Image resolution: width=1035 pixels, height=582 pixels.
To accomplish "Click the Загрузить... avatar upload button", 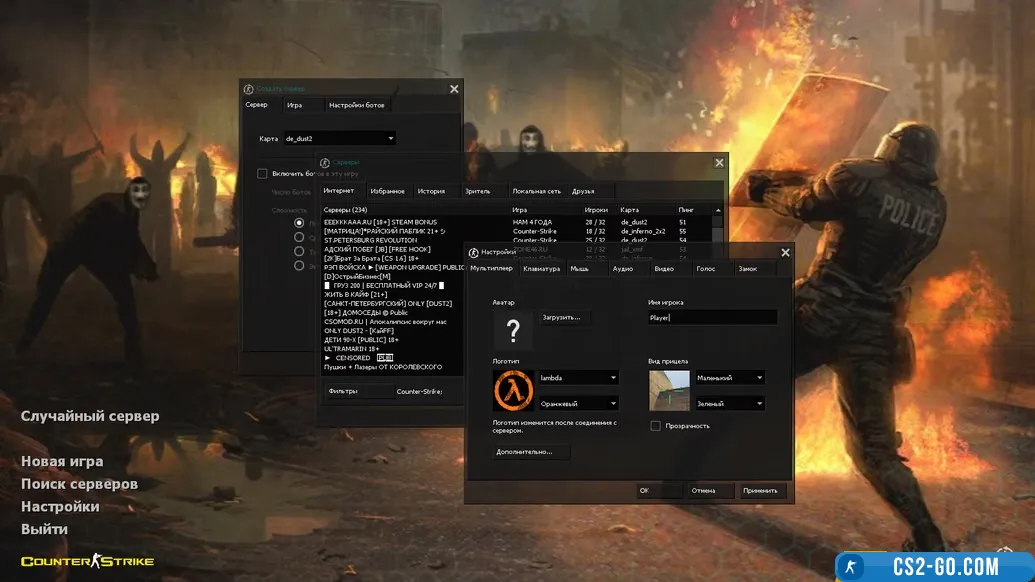I will tap(566, 317).
